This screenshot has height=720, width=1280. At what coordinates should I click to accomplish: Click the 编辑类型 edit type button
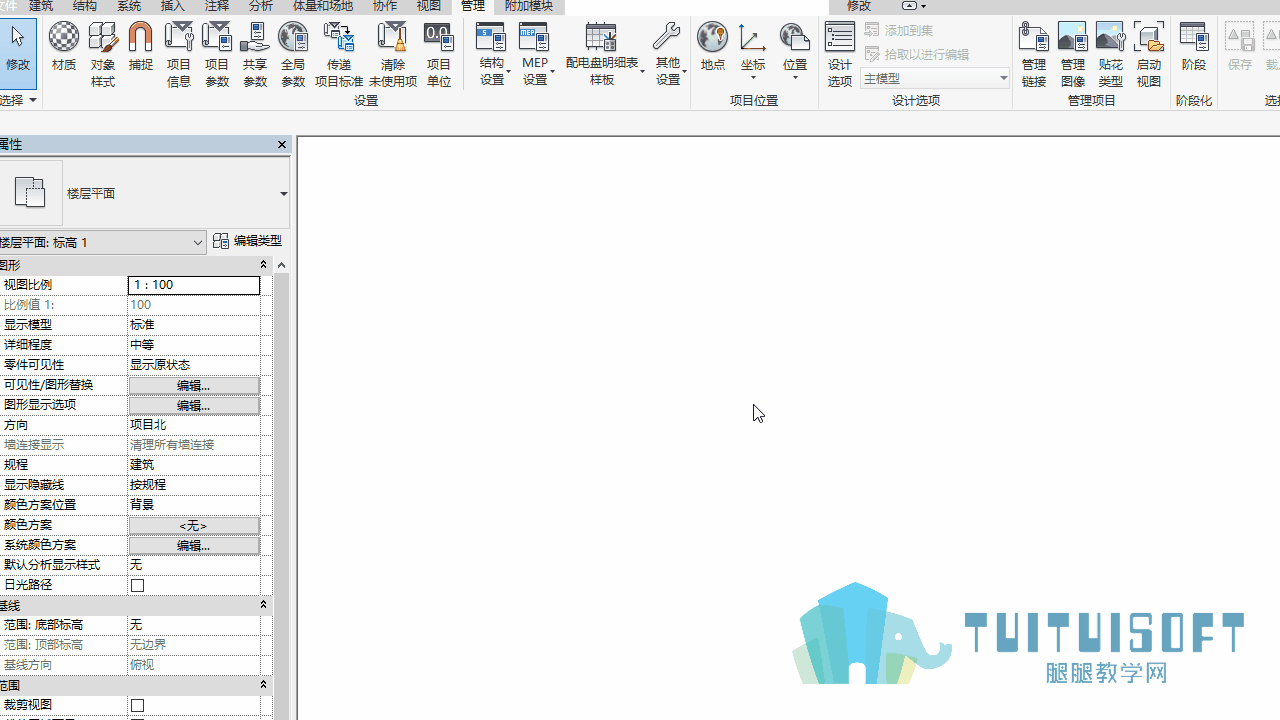click(248, 241)
